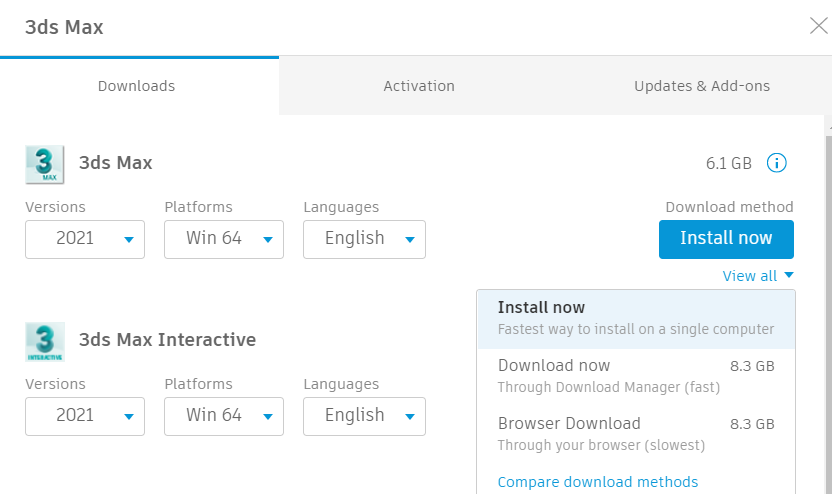Open the info icon beside 6.1 GB
Image resolution: width=832 pixels, height=494 pixels.
point(776,163)
